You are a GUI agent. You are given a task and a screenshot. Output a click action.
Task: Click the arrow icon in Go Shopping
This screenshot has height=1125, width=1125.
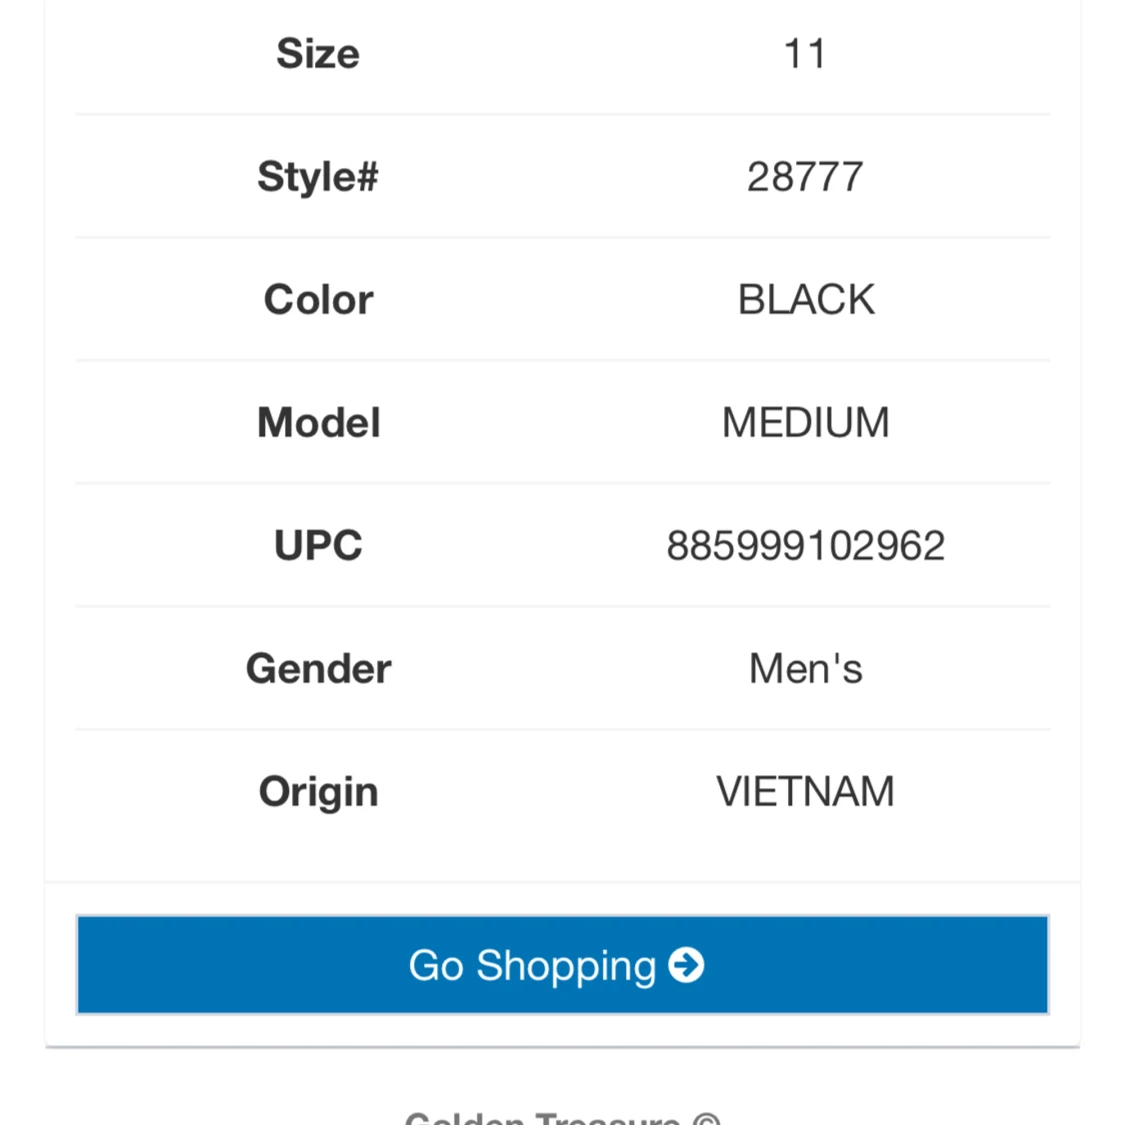coord(686,965)
